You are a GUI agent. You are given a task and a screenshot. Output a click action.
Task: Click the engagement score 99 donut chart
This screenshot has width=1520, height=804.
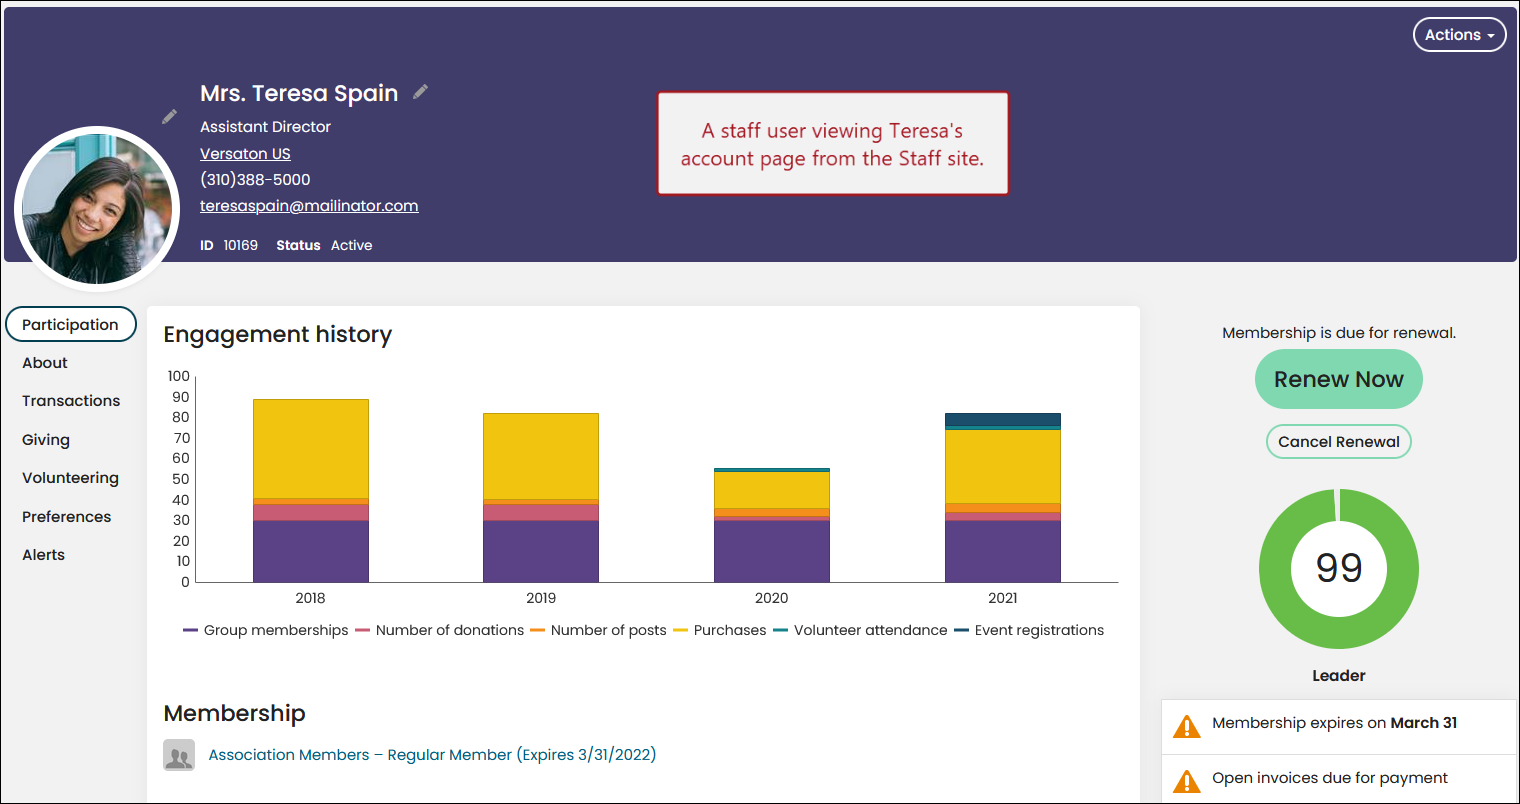1338,569
